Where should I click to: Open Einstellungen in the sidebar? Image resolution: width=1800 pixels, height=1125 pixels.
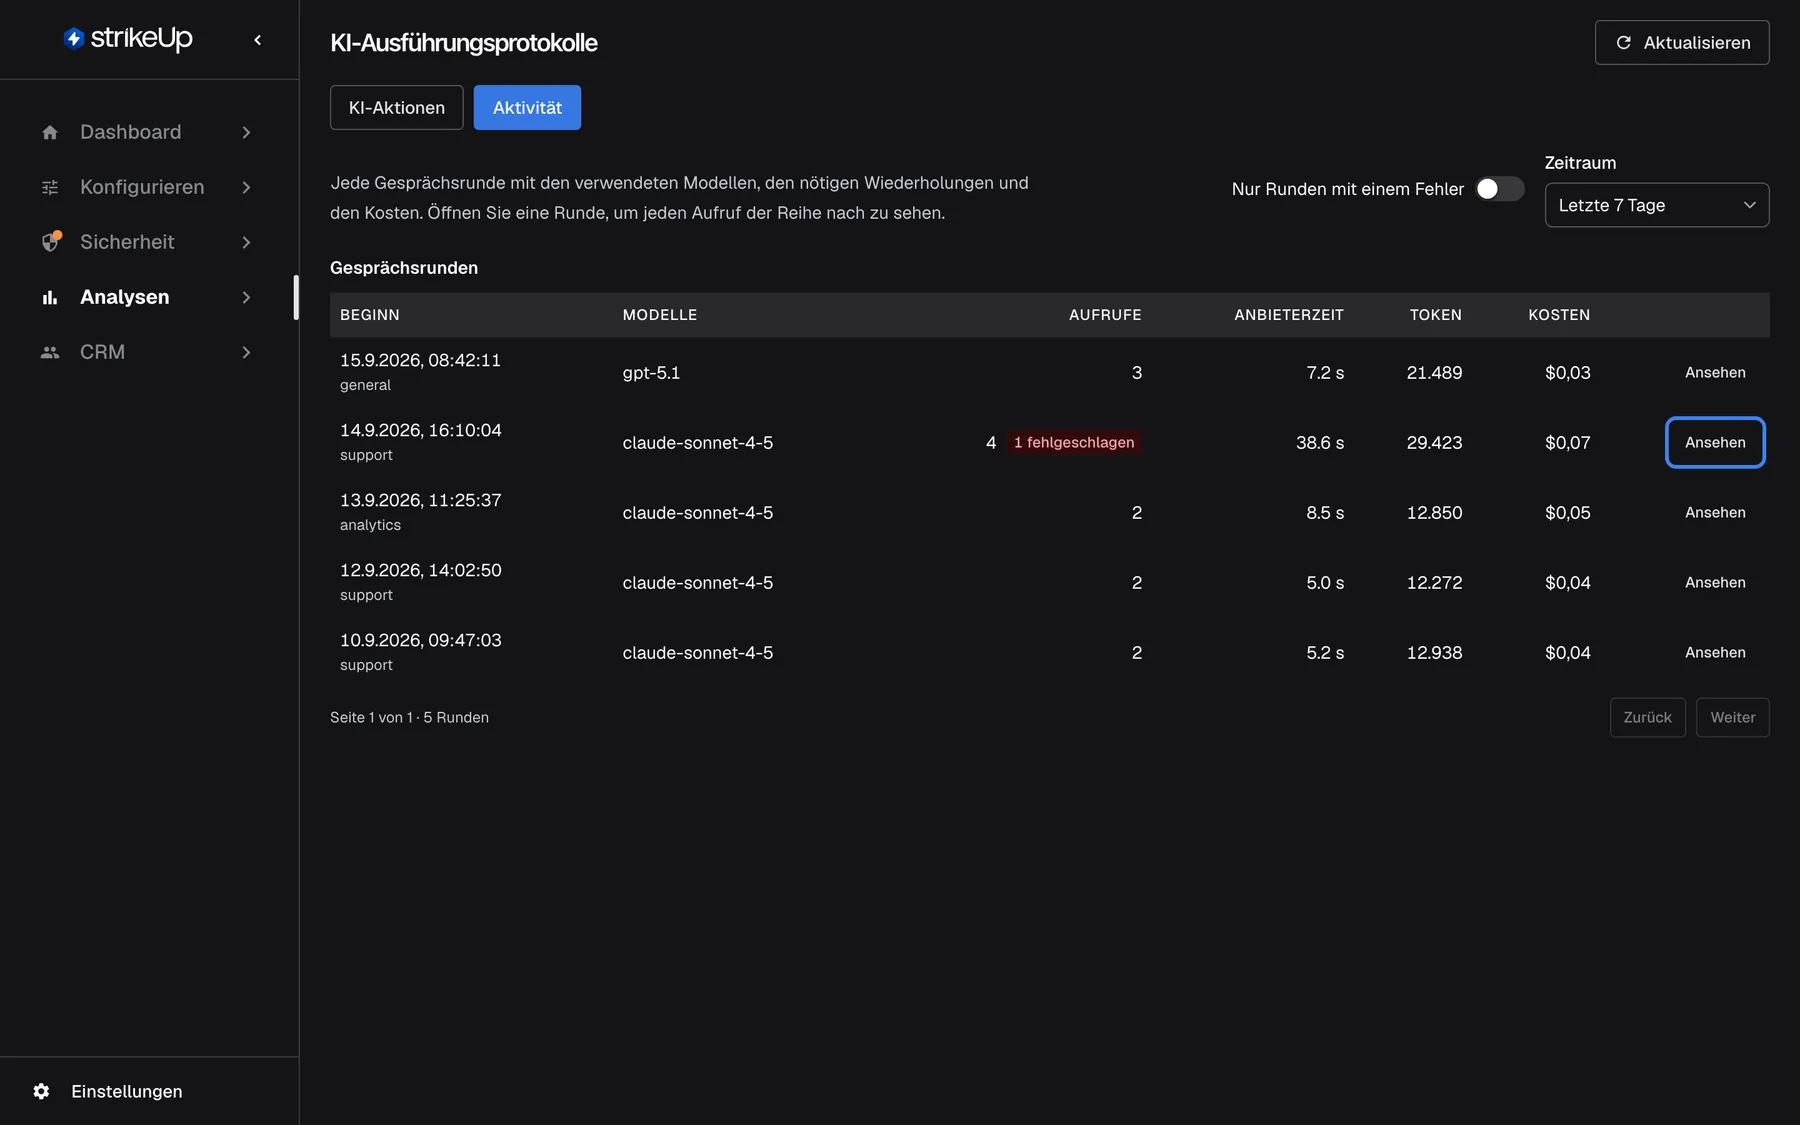(x=127, y=1091)
